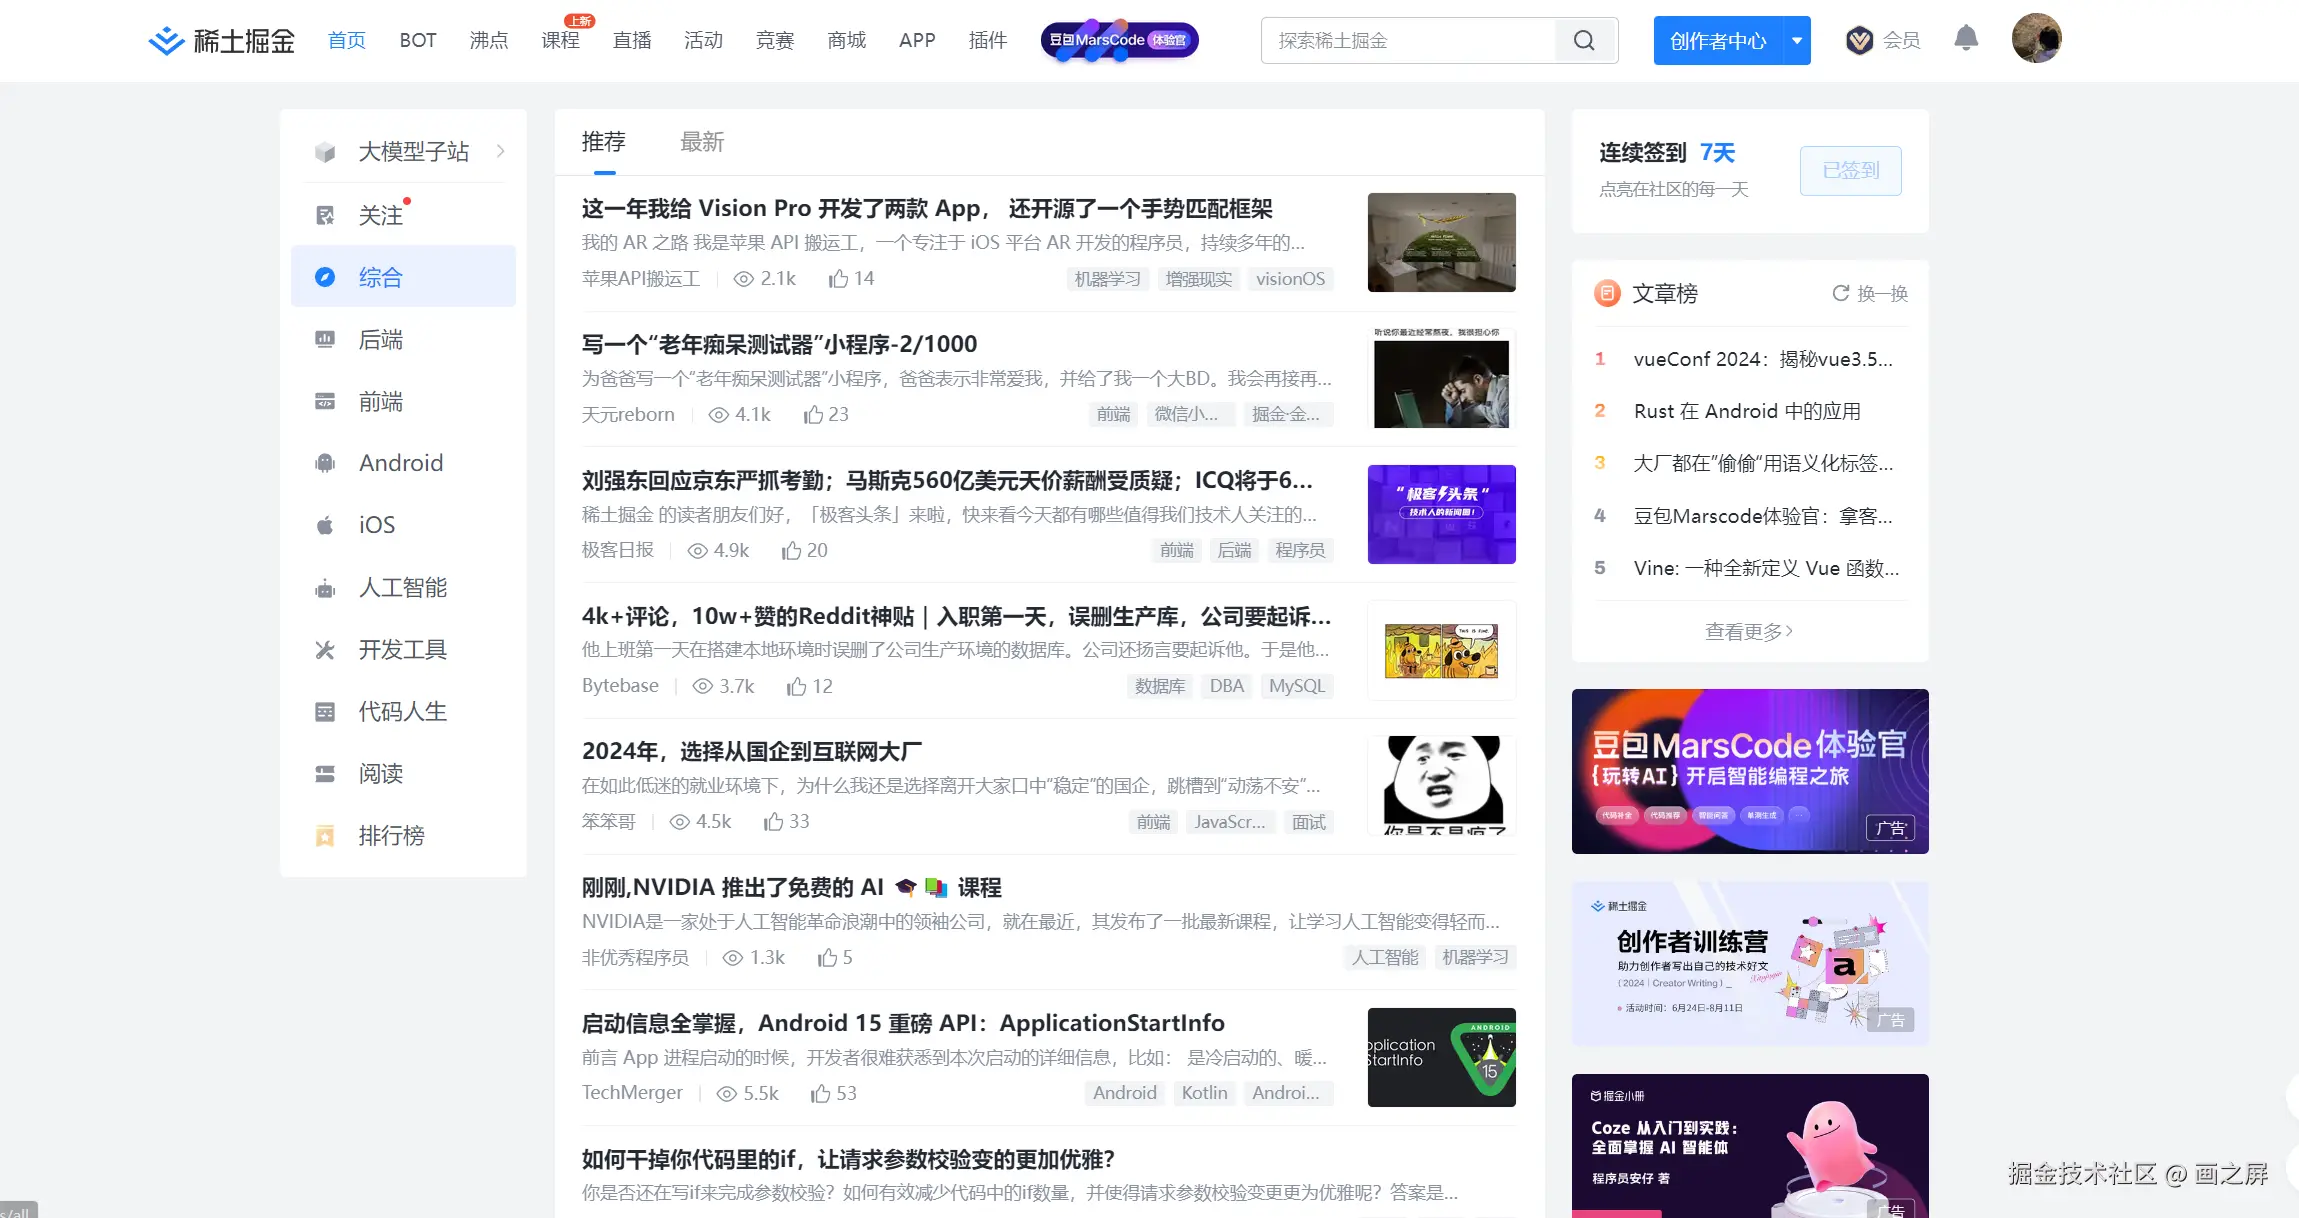Click the search magnifier icon

coord(1584,41)
